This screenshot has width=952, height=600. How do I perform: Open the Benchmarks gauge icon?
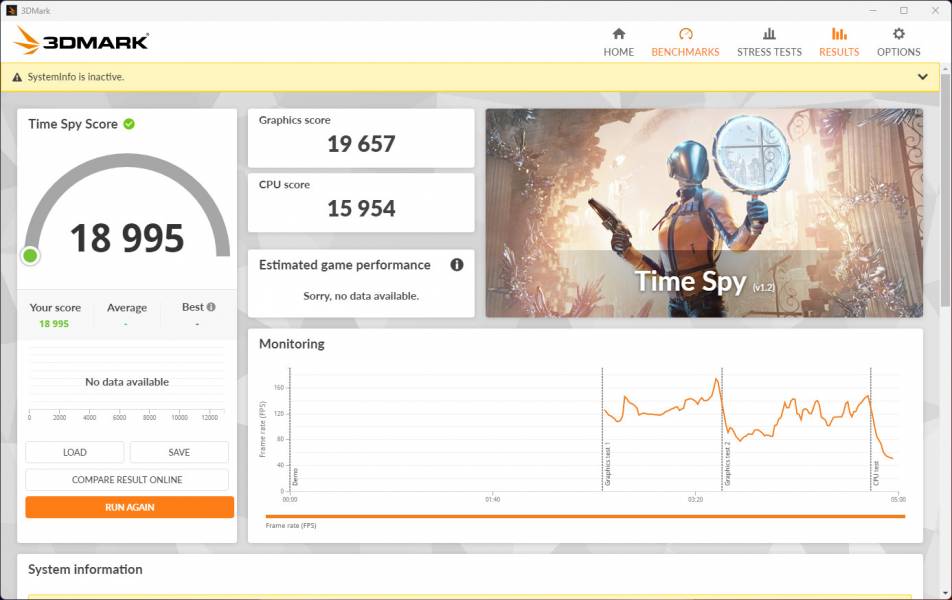point(685,34)
